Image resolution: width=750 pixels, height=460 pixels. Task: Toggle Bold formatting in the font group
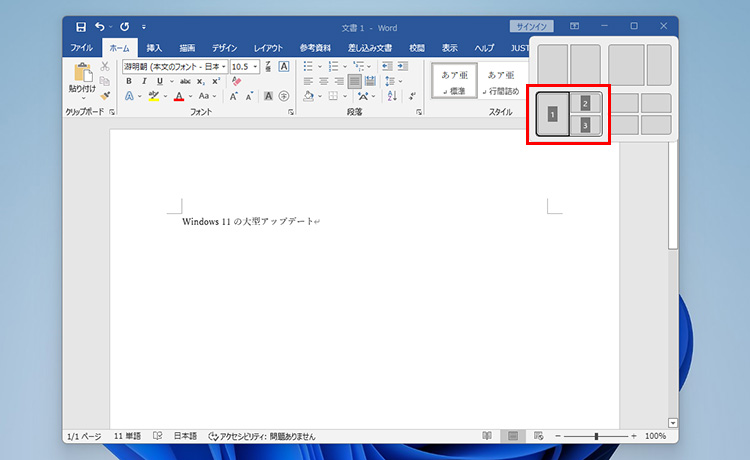129,81
